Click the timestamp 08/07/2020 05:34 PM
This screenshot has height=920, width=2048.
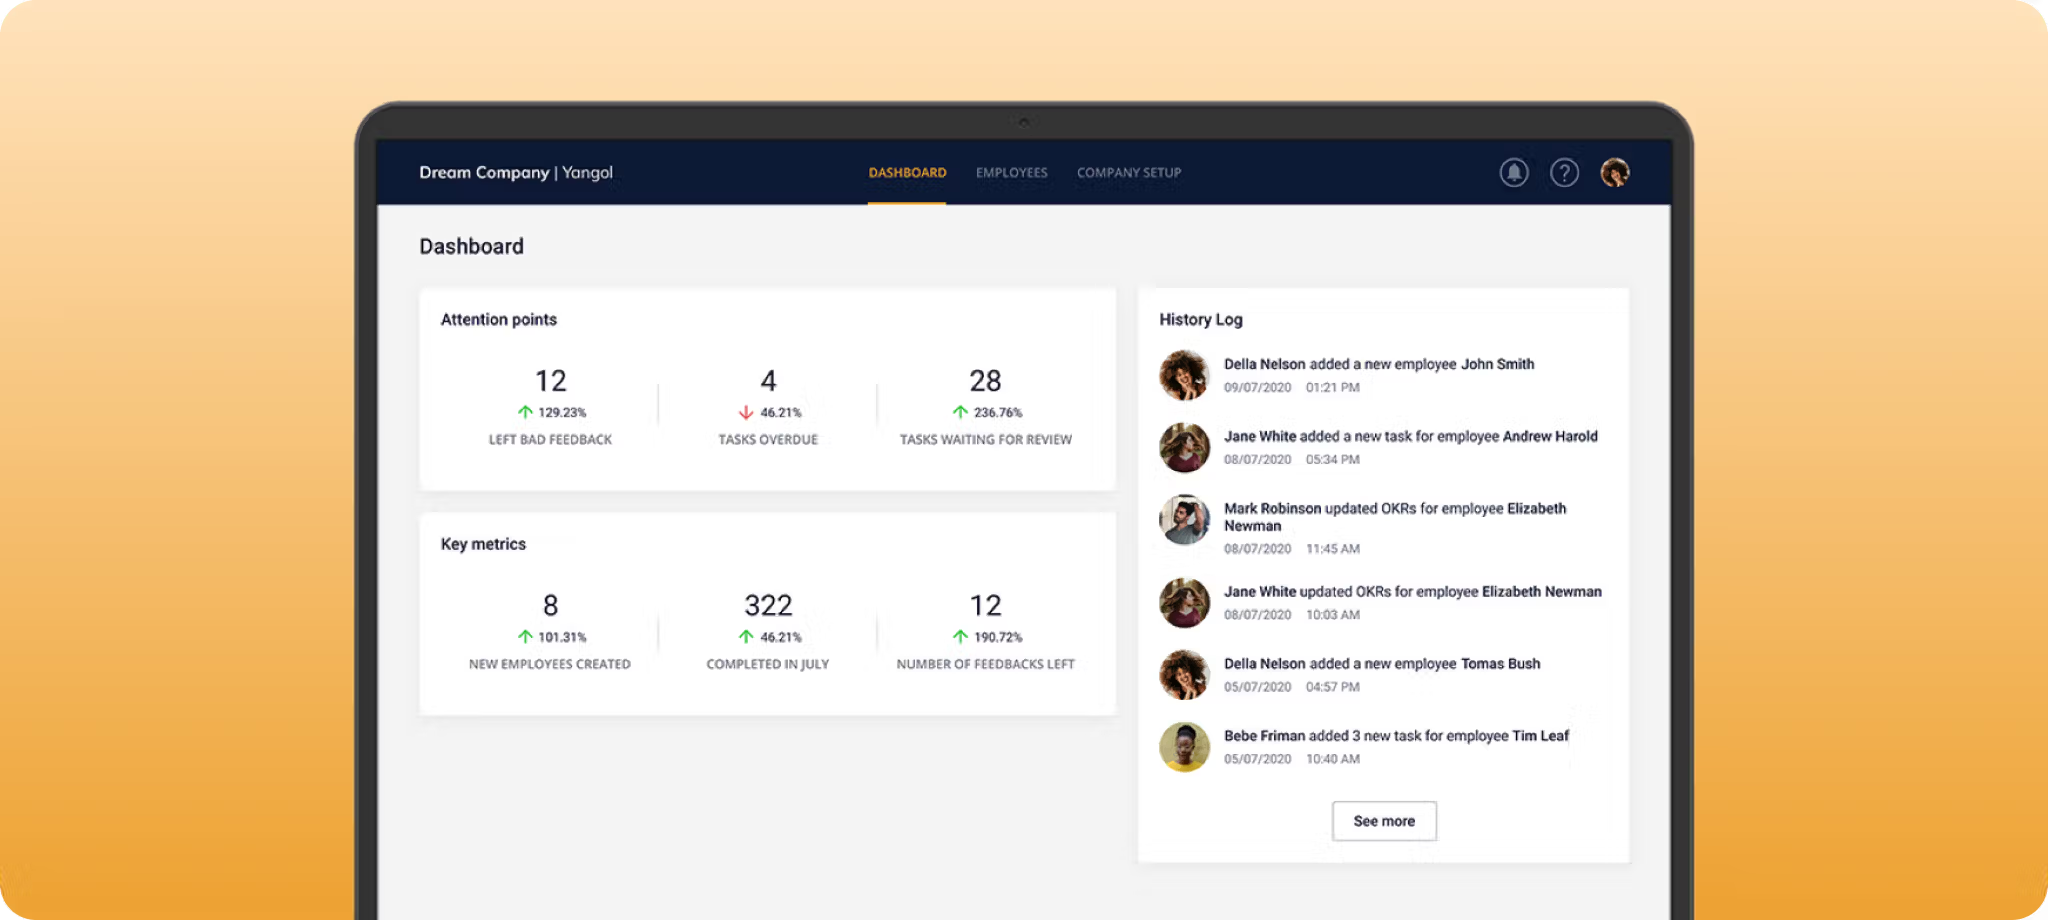[x=1292, y=460]
